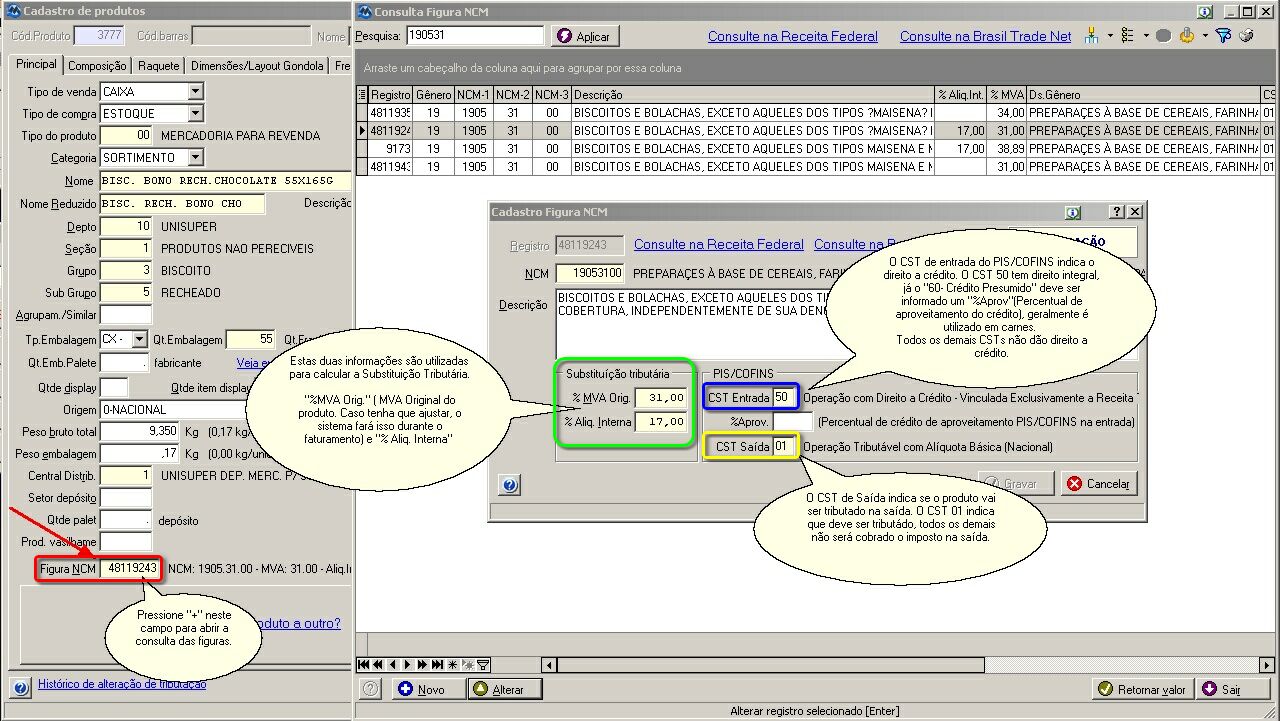Open dropdown arrow next to tree list icon
Image resolution: width=1280 pixels, height=721 pixels.
pyautogui.click(x=1146, y=35)
